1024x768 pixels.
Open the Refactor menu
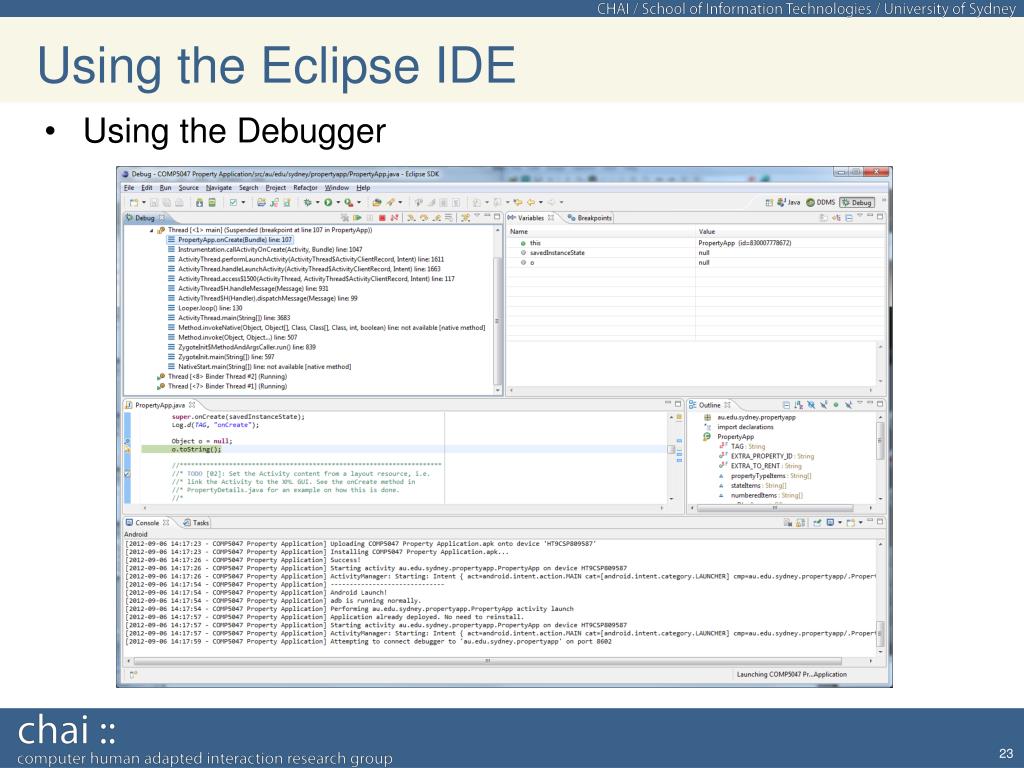click(305, 188)
